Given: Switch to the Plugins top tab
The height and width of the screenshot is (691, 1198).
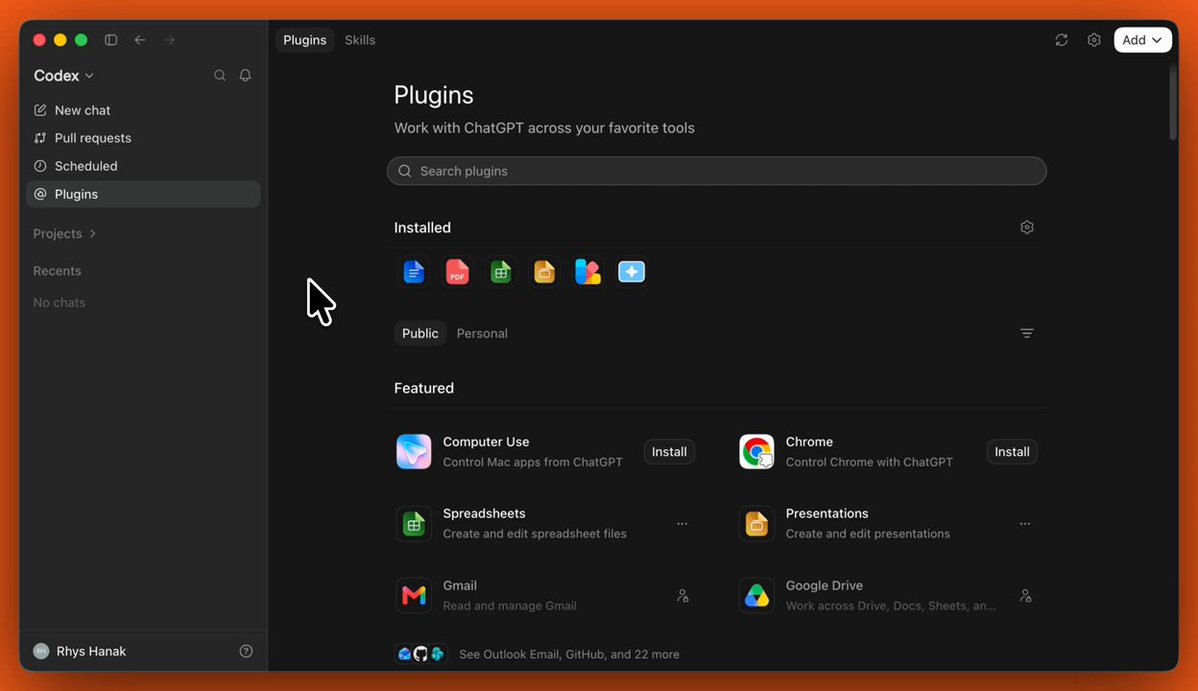Looking at the screenshot, I should (x=305, y=40).
